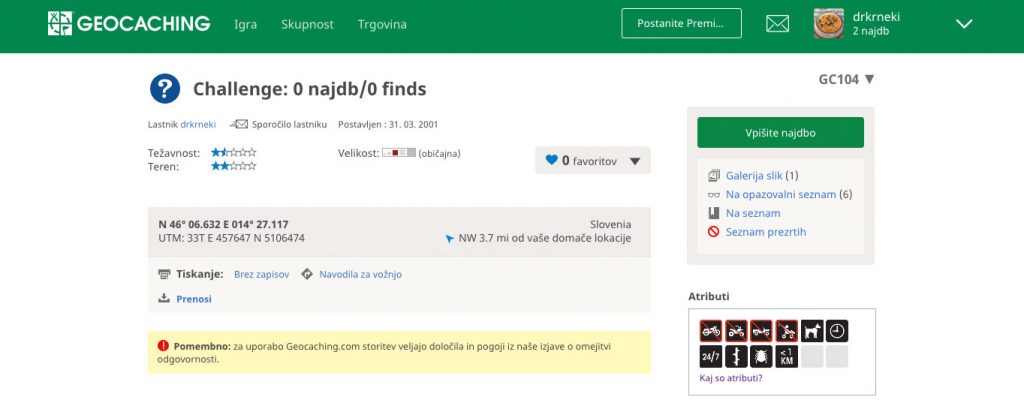Open the Igra menu
The width and height of the screenshot is (1024, 400).
coord(245,24)
